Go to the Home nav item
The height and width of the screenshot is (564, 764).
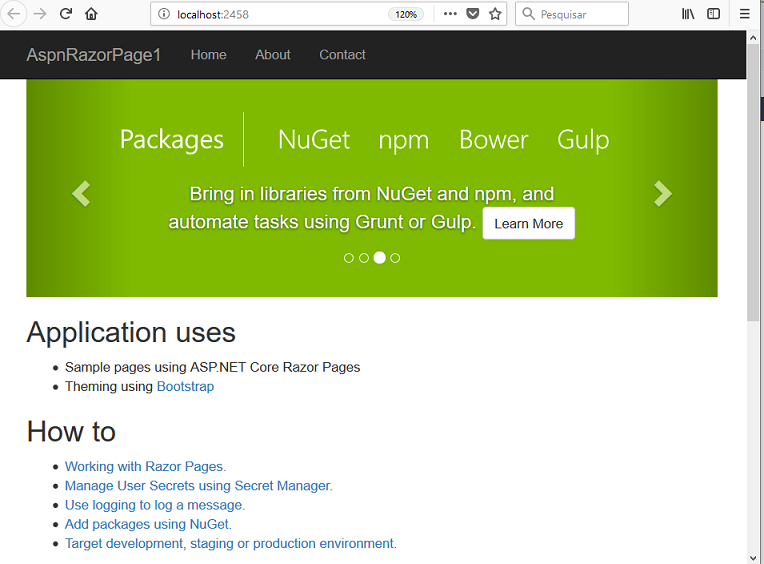pos(209,55)
